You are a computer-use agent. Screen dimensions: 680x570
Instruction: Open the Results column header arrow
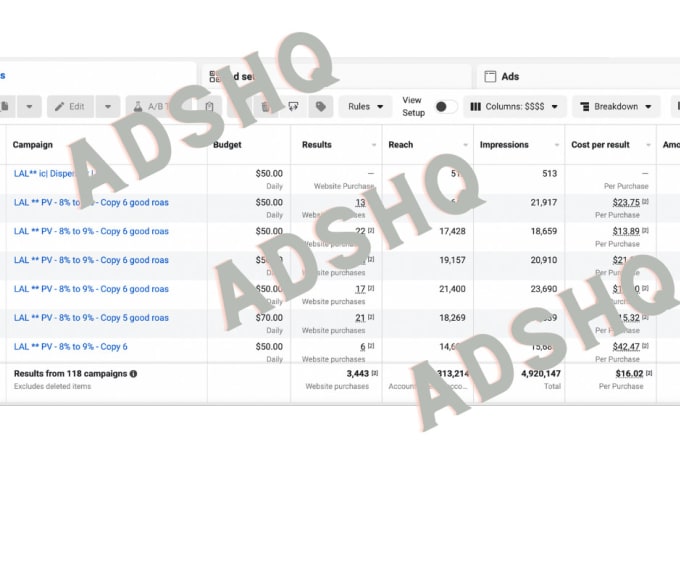374,145
